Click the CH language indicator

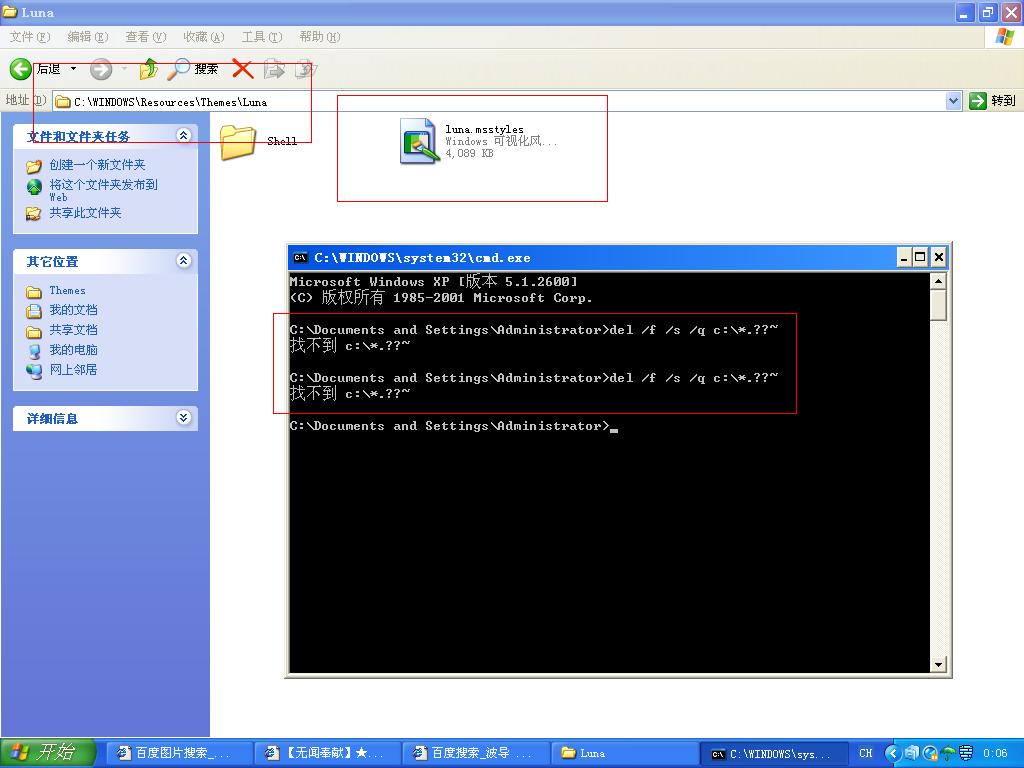[866, 753]
